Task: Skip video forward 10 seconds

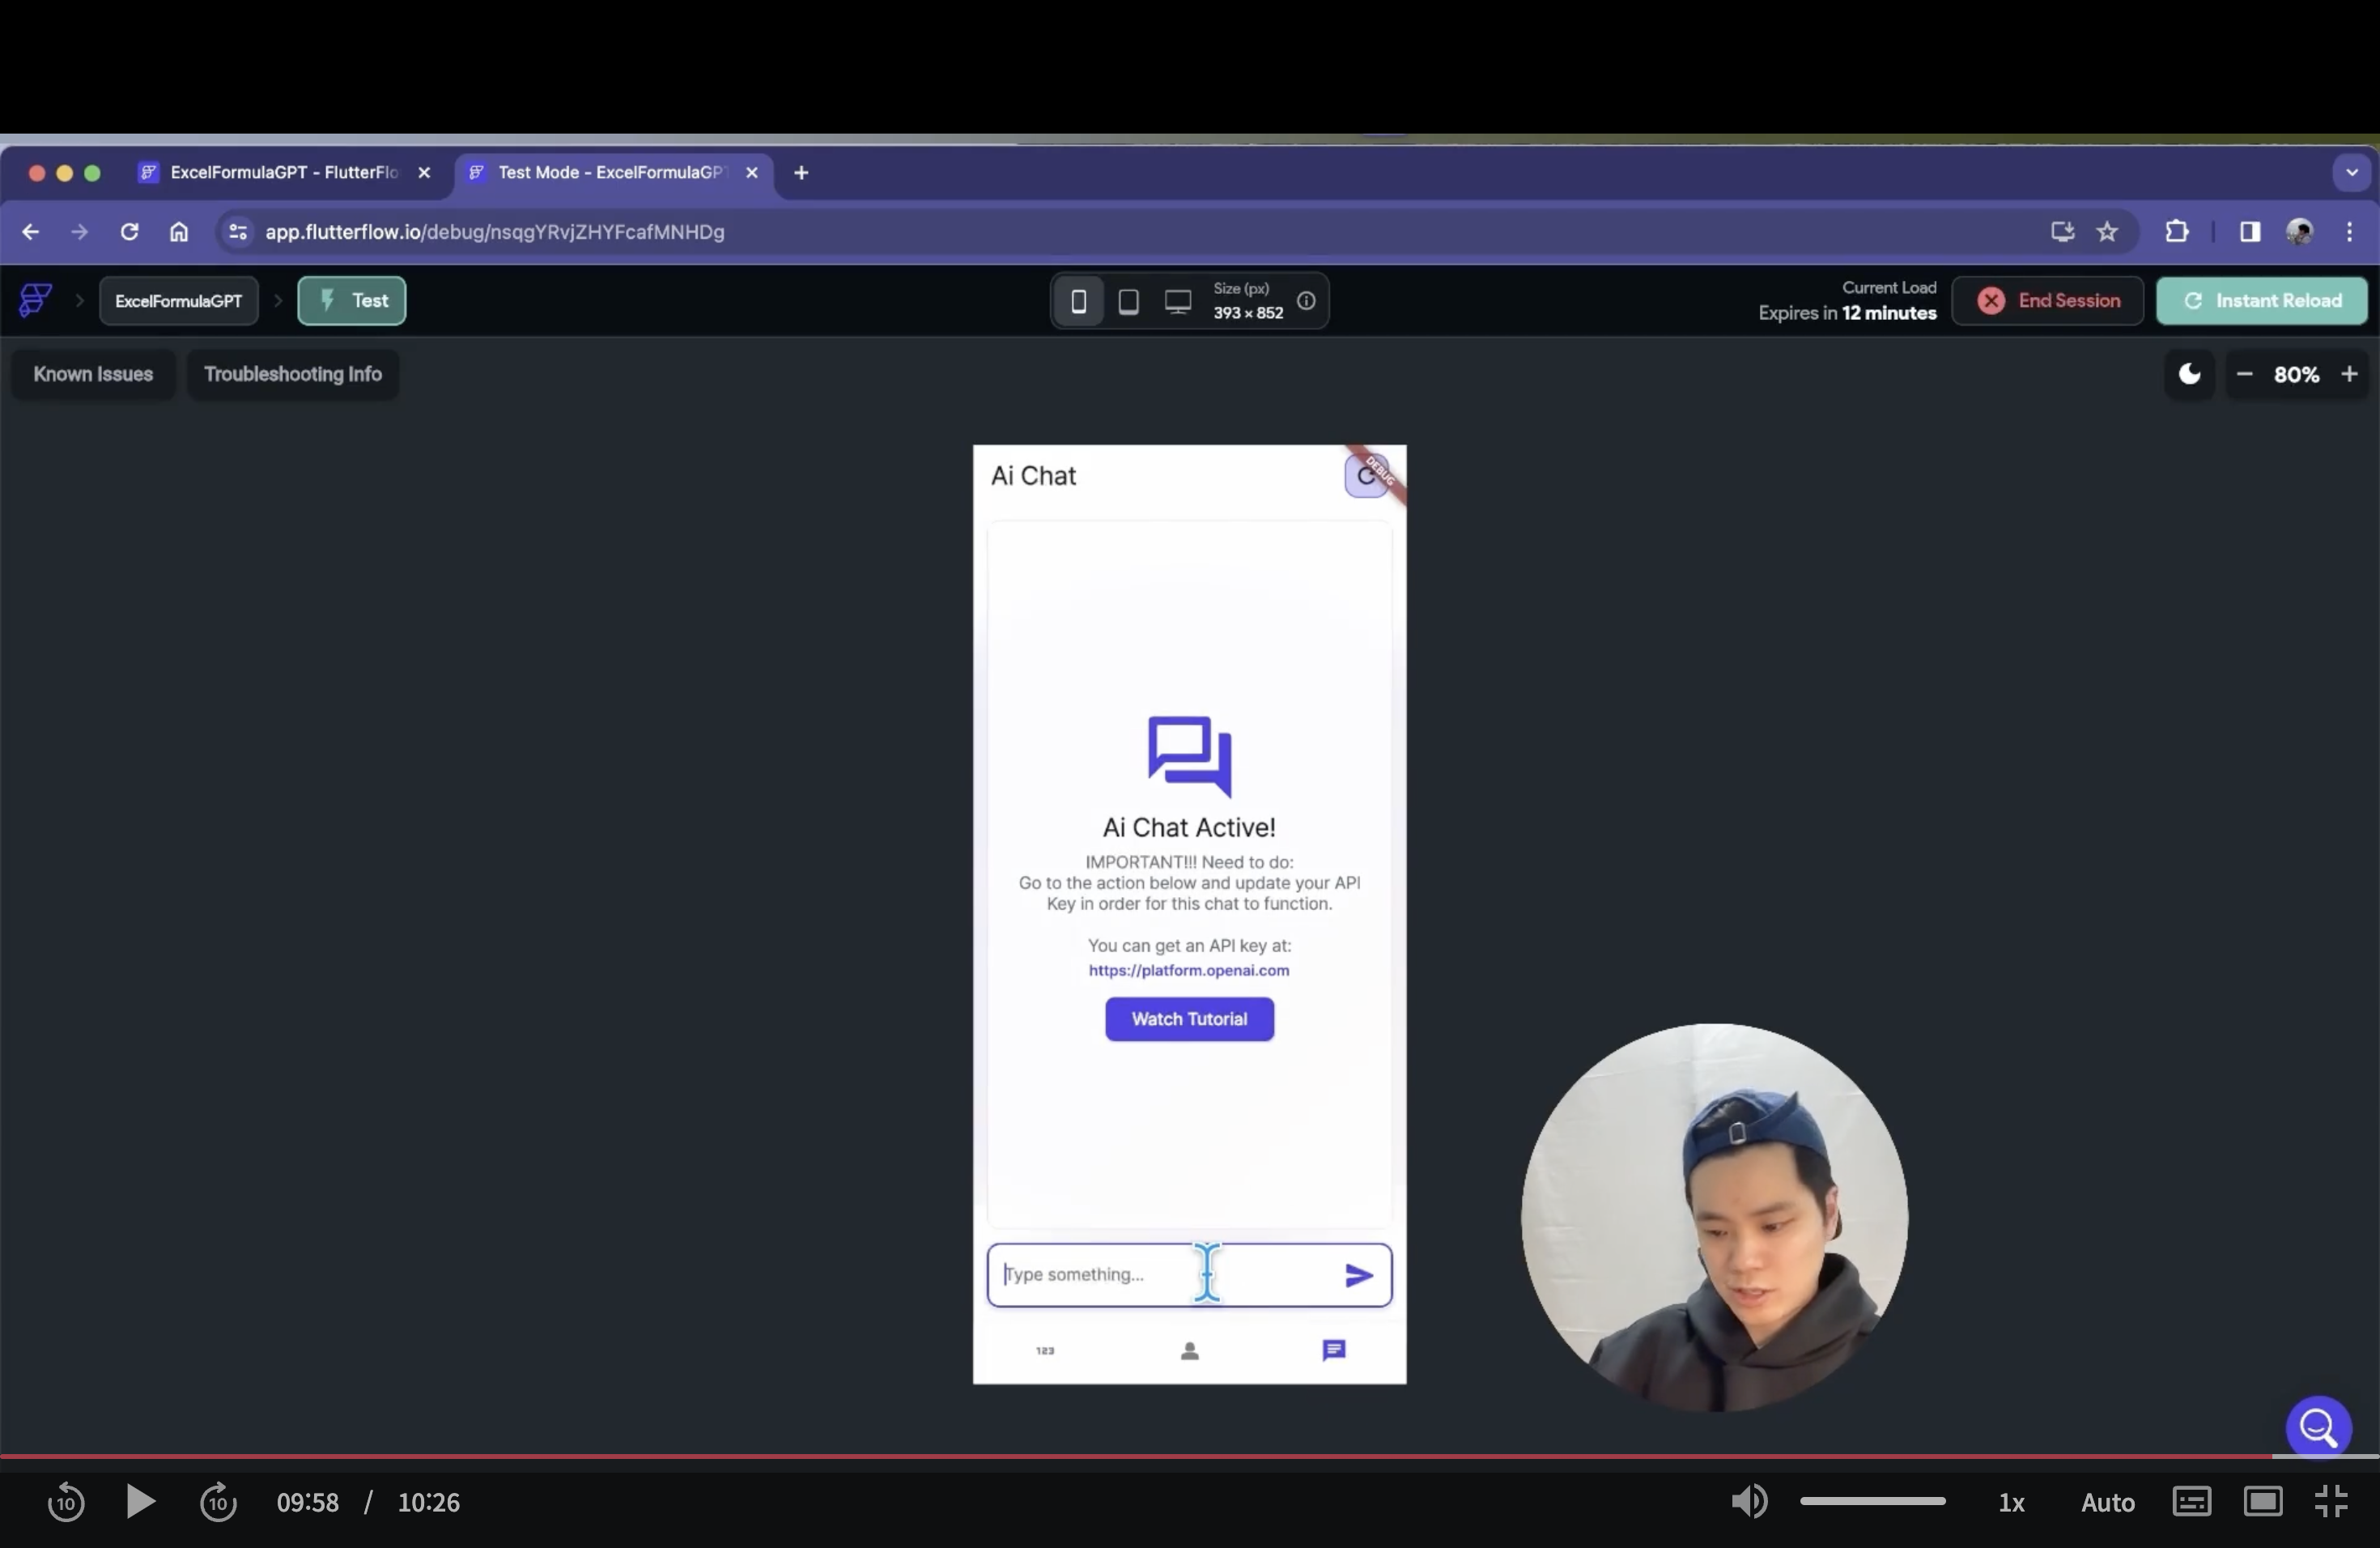Action: coord(218,1502)
